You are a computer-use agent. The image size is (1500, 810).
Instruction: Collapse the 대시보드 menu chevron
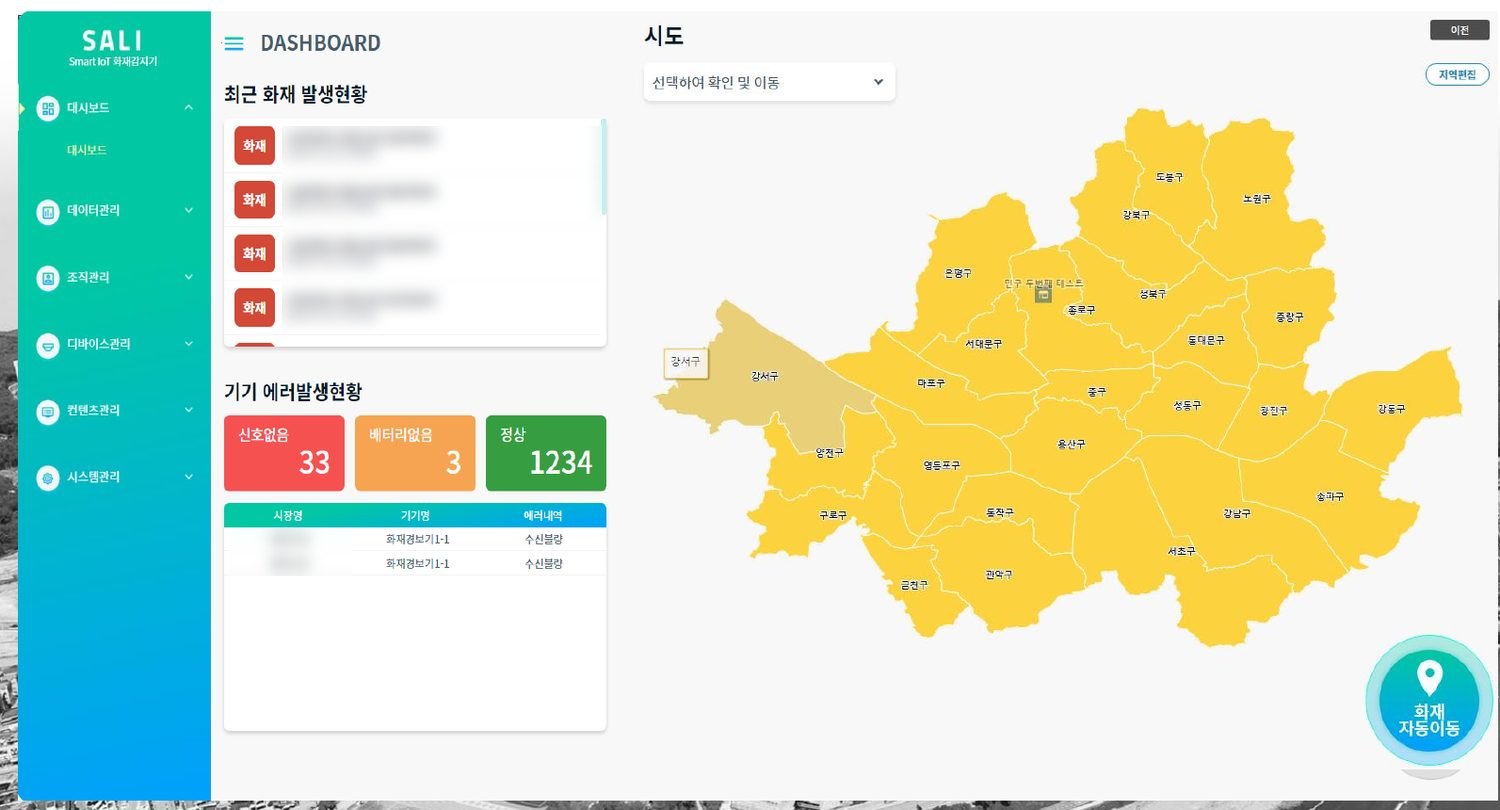(x=189, y=107)
